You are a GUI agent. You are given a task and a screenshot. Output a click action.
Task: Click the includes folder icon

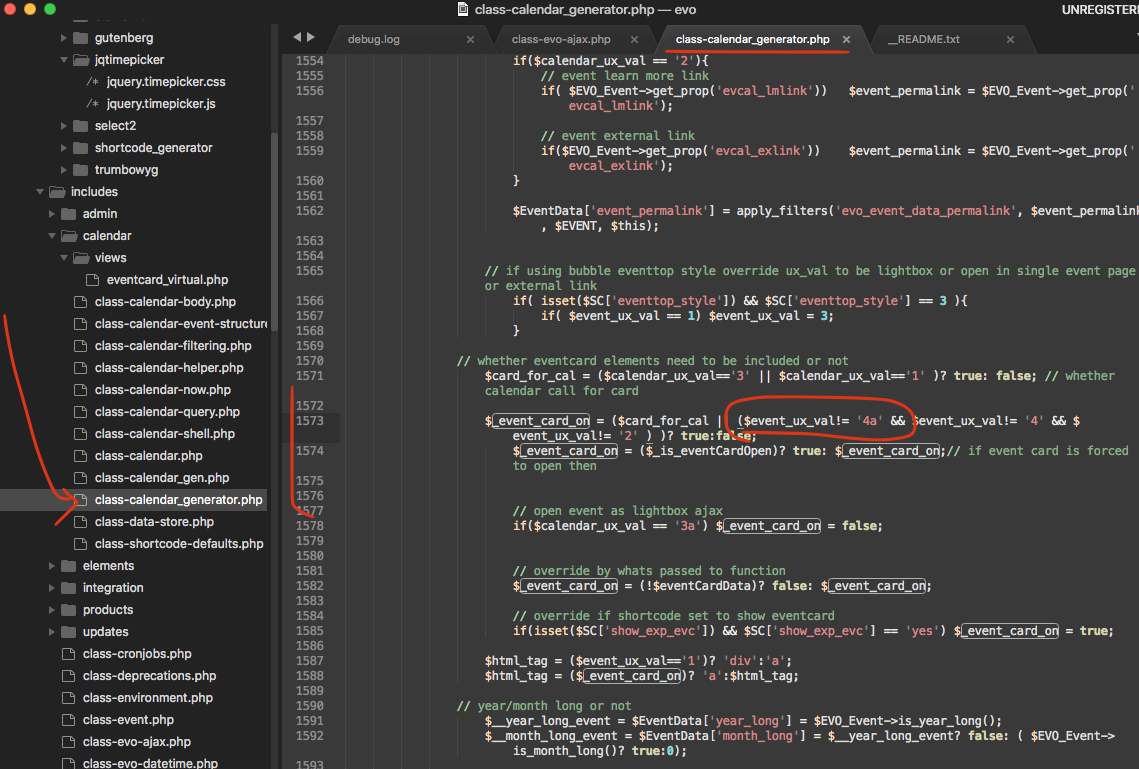(57, 192)
